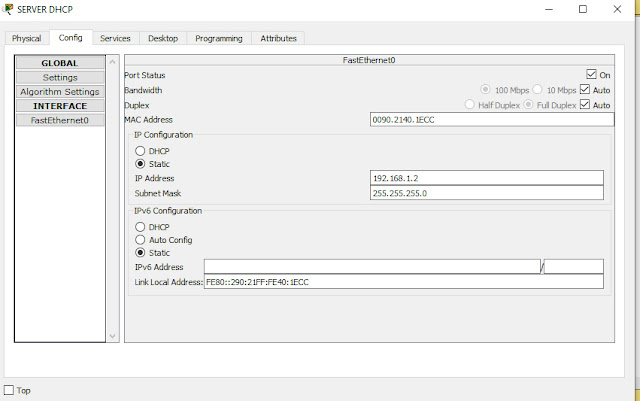Click the IPv6 Address input field
The width and height of the screenshot is (640, 401).
coord(372,267)
